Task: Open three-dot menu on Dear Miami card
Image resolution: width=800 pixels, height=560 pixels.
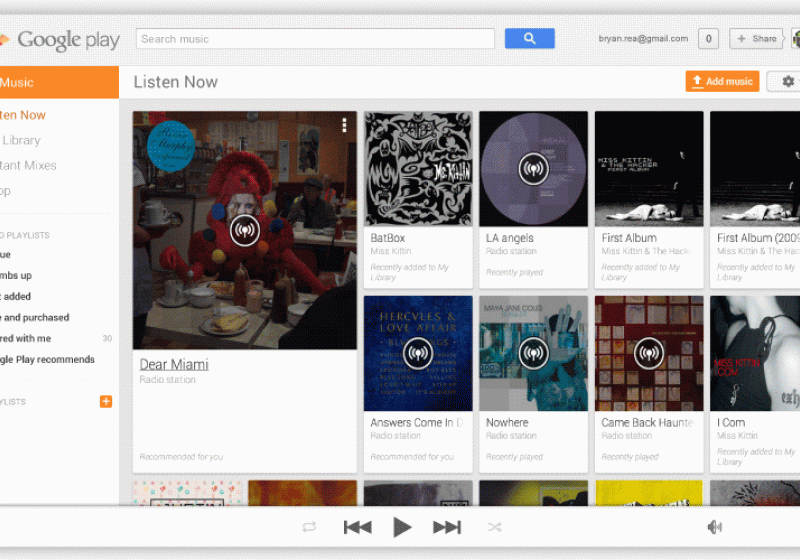Action: pyautogui.click(x=344, y=125)
